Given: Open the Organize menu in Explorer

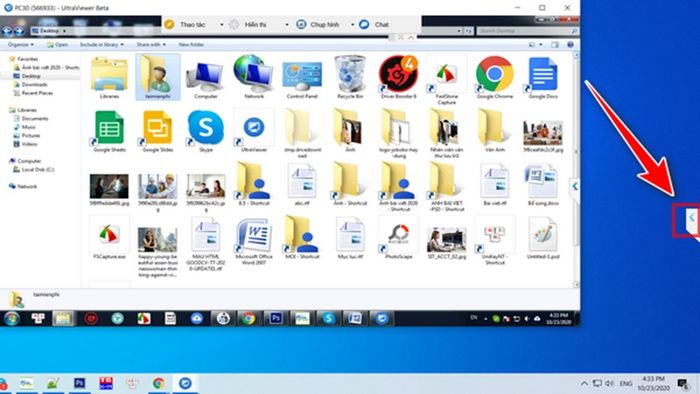Looking at the screenshot, I should [x=21, y=45].
